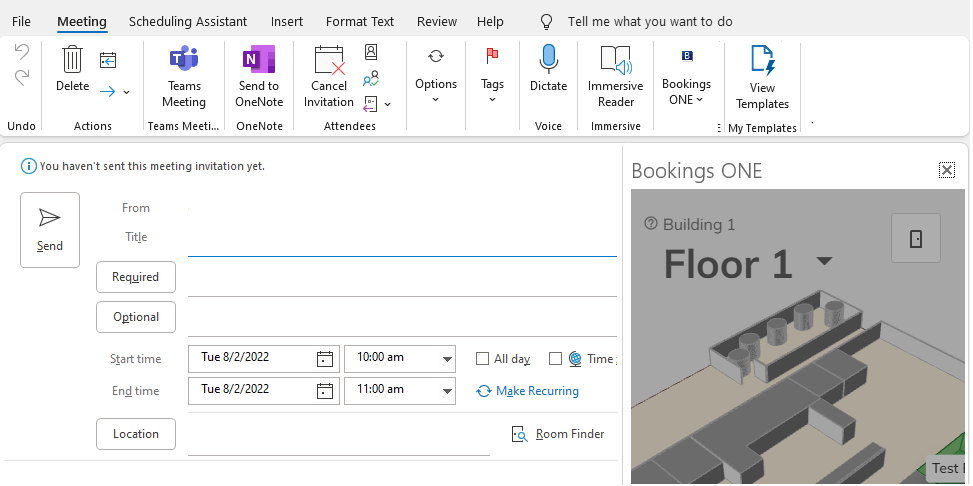Start Dictate microphone

coord(548,62)
